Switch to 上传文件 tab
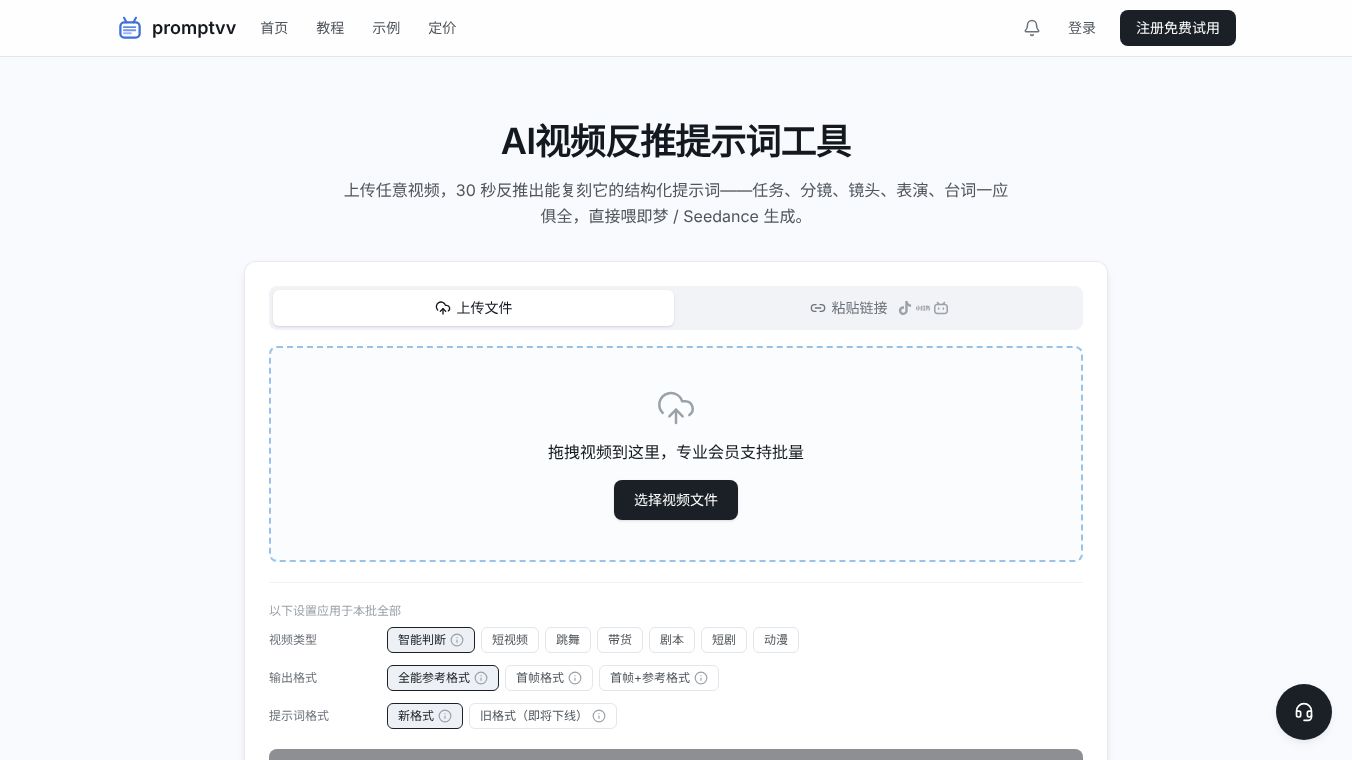 click(x=473, y=308)
